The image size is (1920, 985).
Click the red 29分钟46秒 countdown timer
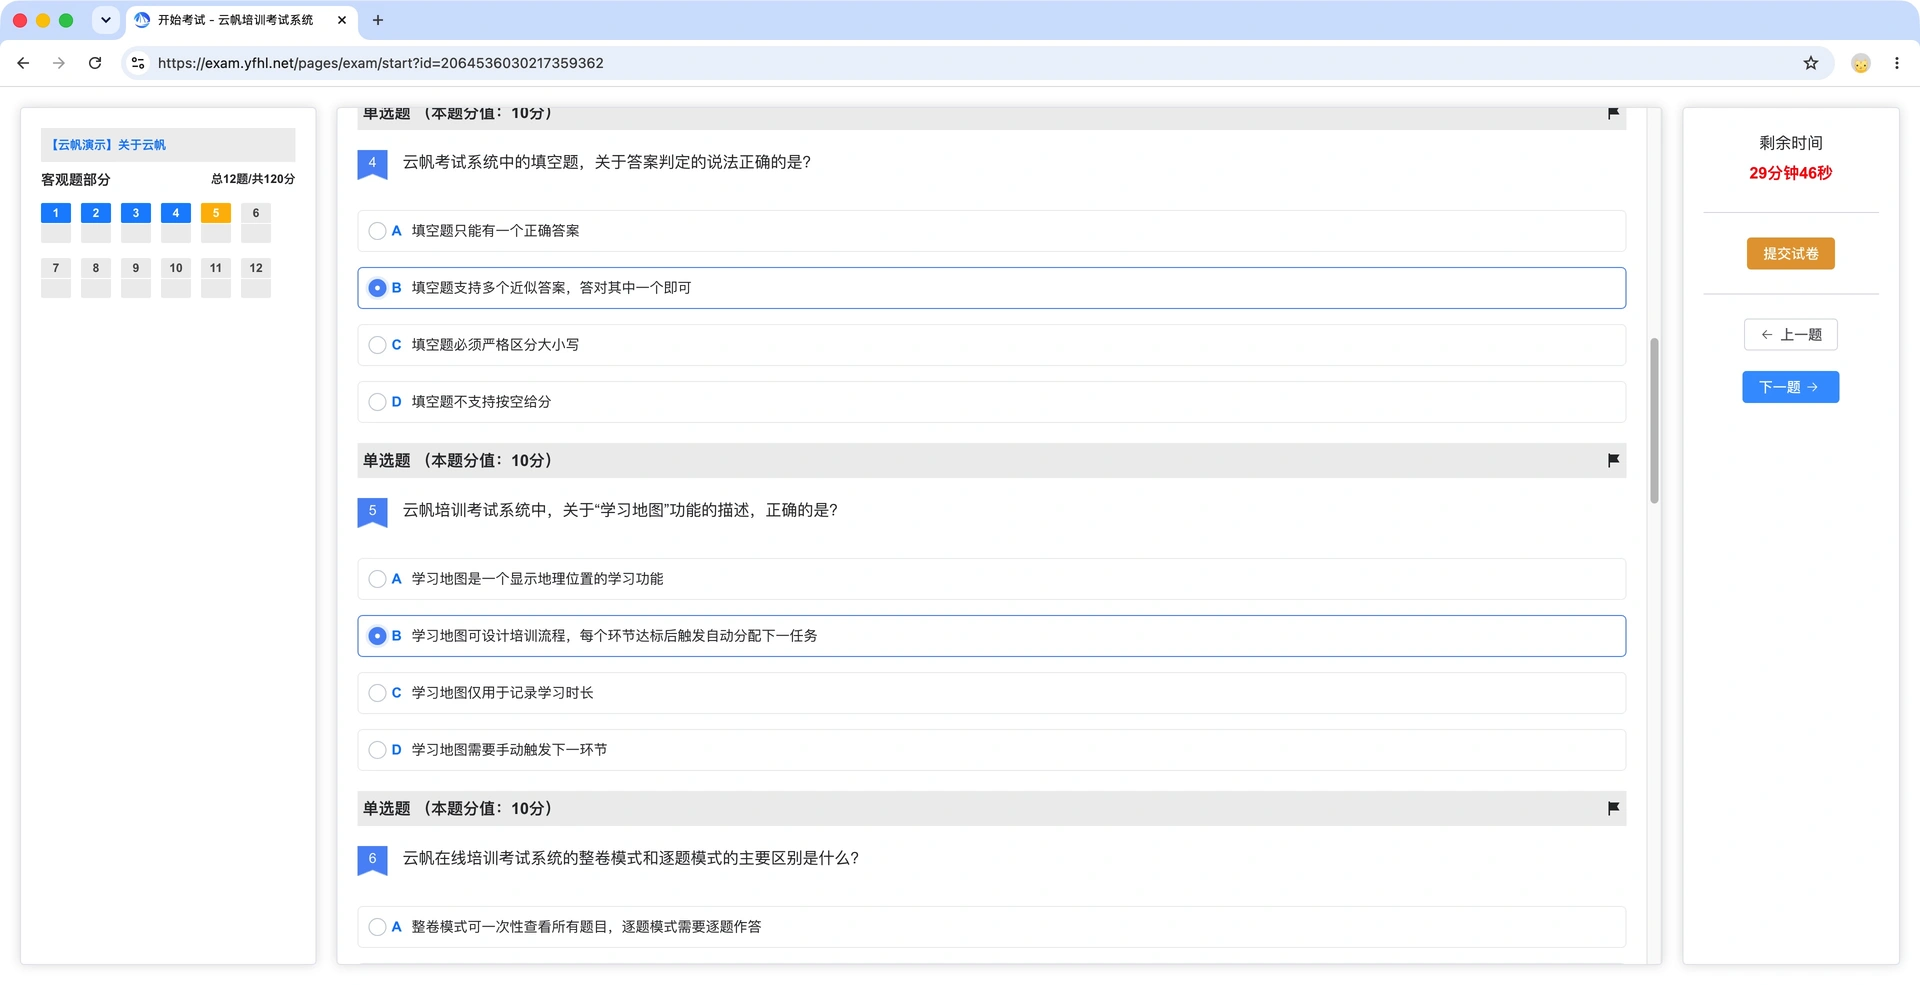coord(1790,173)
